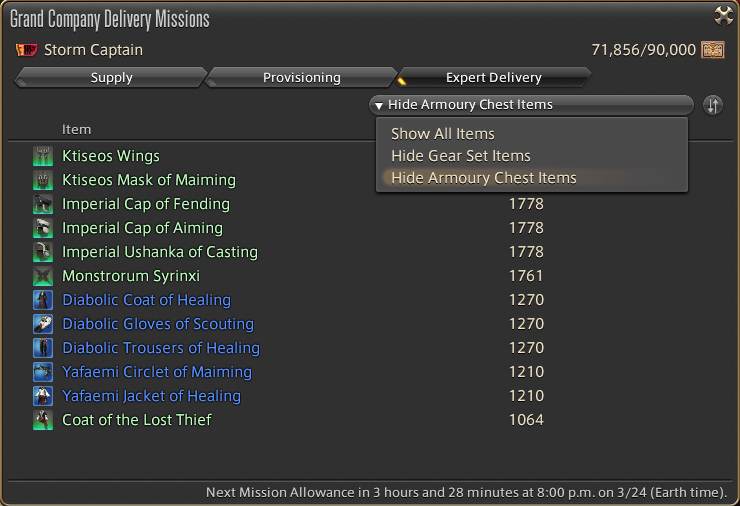The height and width of the screenshot is (506, 740).
Task: Open the Expert Delivery tab
Action: [494, 77]
